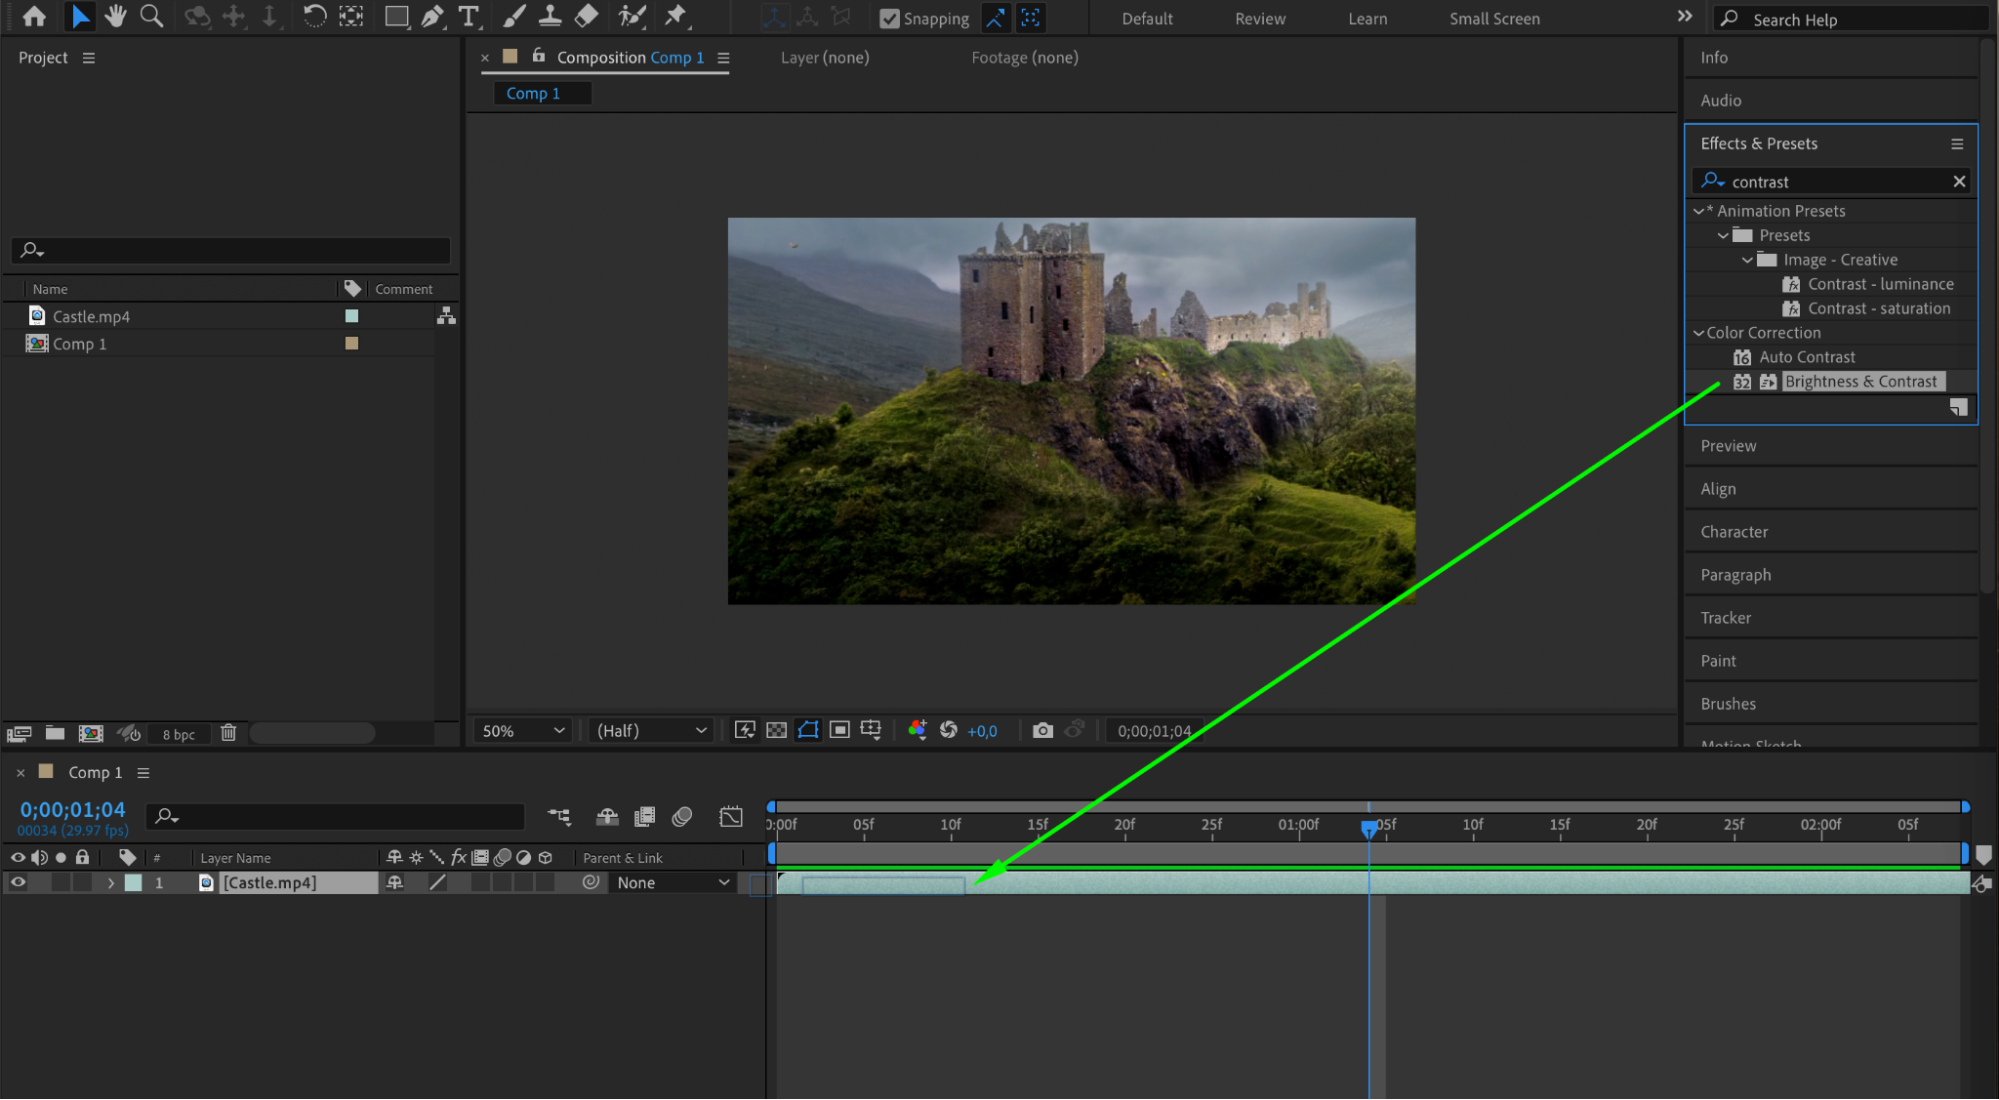Collapse the Color Correction category
Screen dimensions: 1999x1100
coord(1698,333)
